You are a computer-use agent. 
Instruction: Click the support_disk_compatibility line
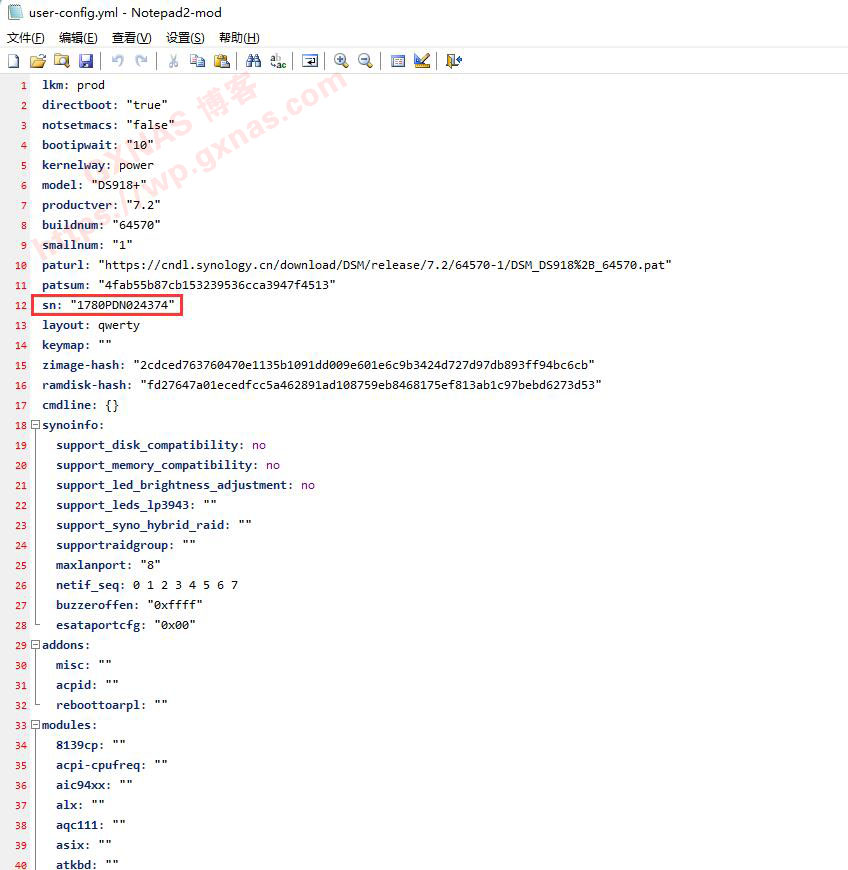point(161,445)
